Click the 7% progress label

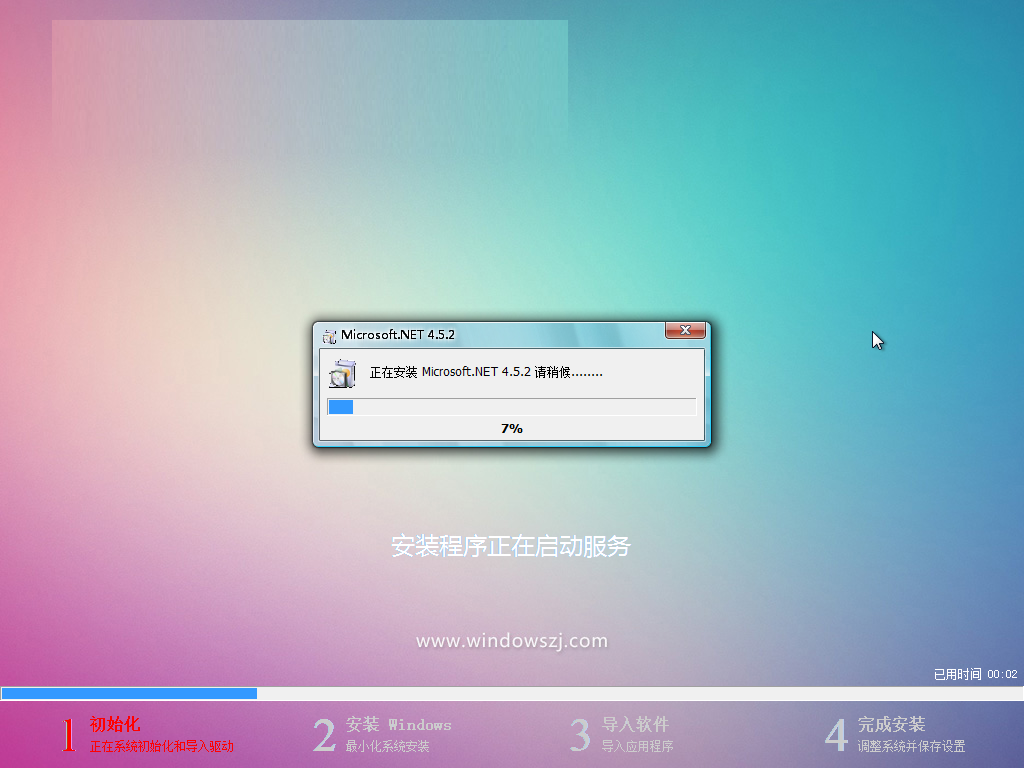[512, 429]
